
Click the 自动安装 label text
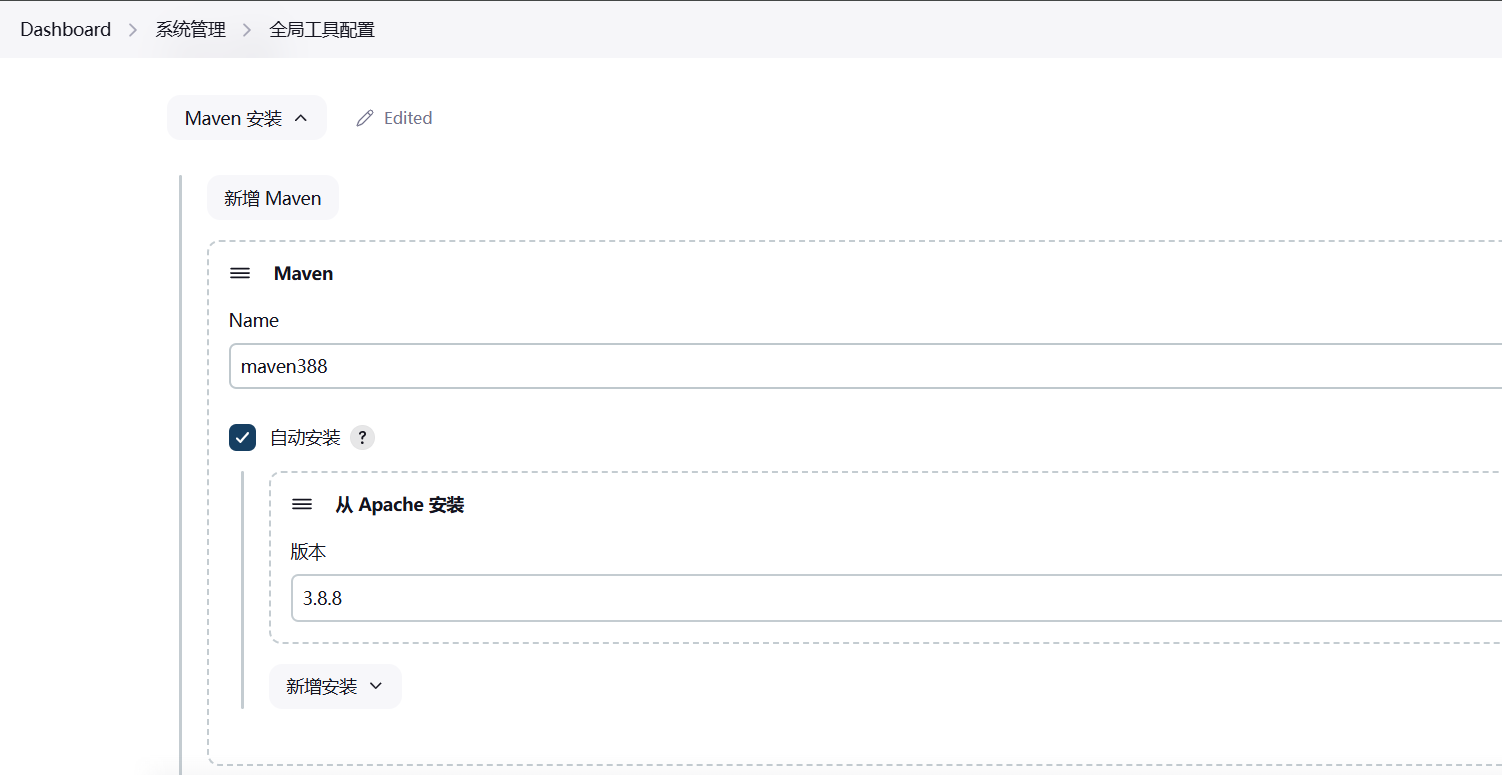(x=305, y=438)
